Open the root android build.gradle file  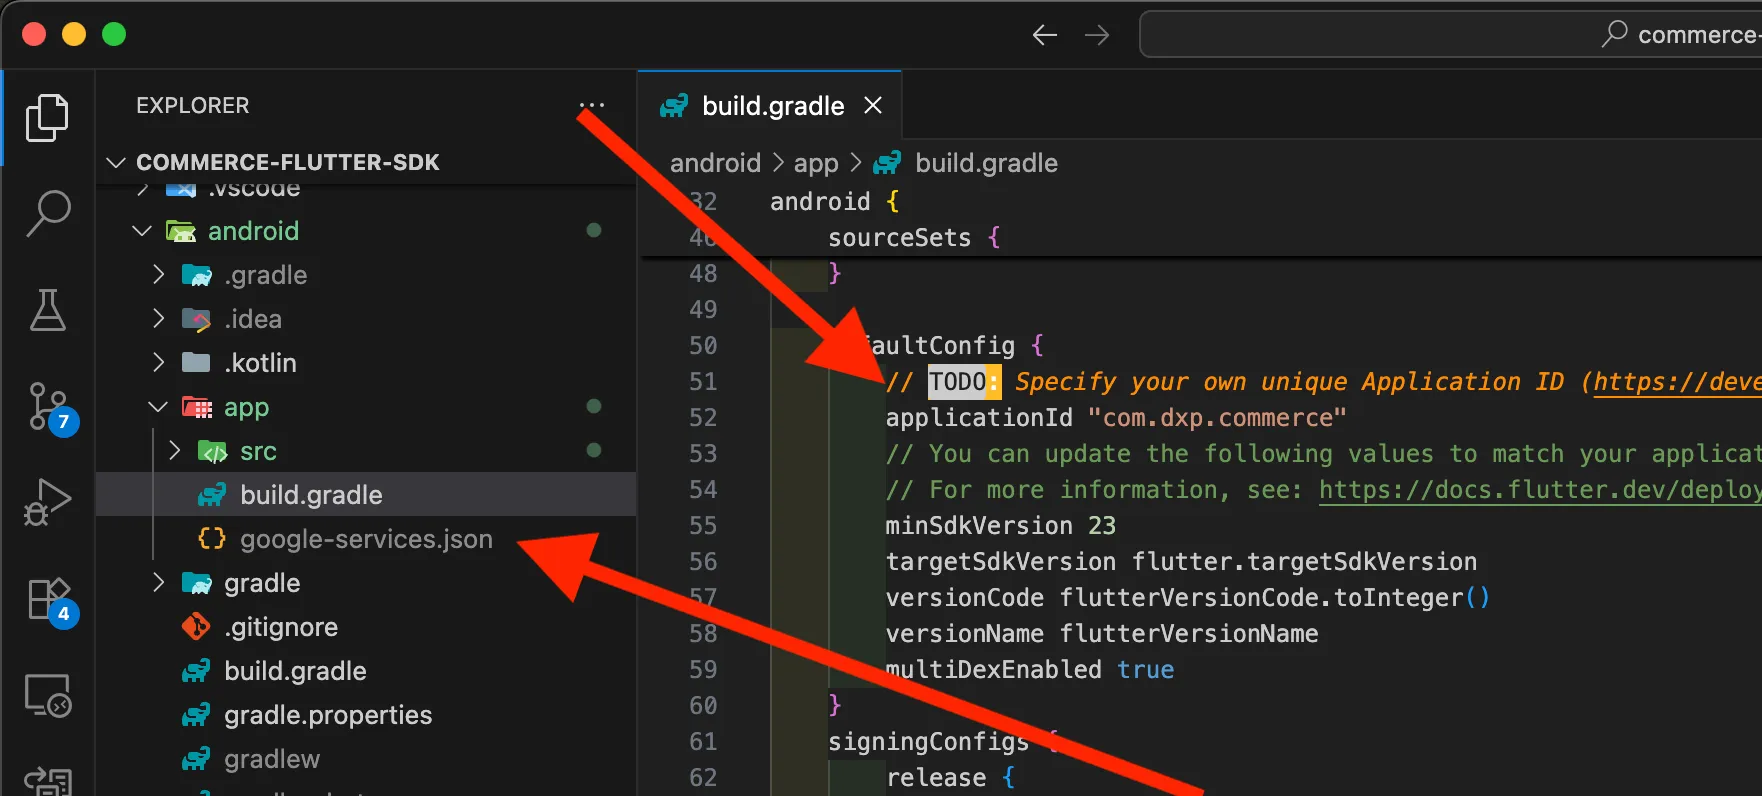366,671
